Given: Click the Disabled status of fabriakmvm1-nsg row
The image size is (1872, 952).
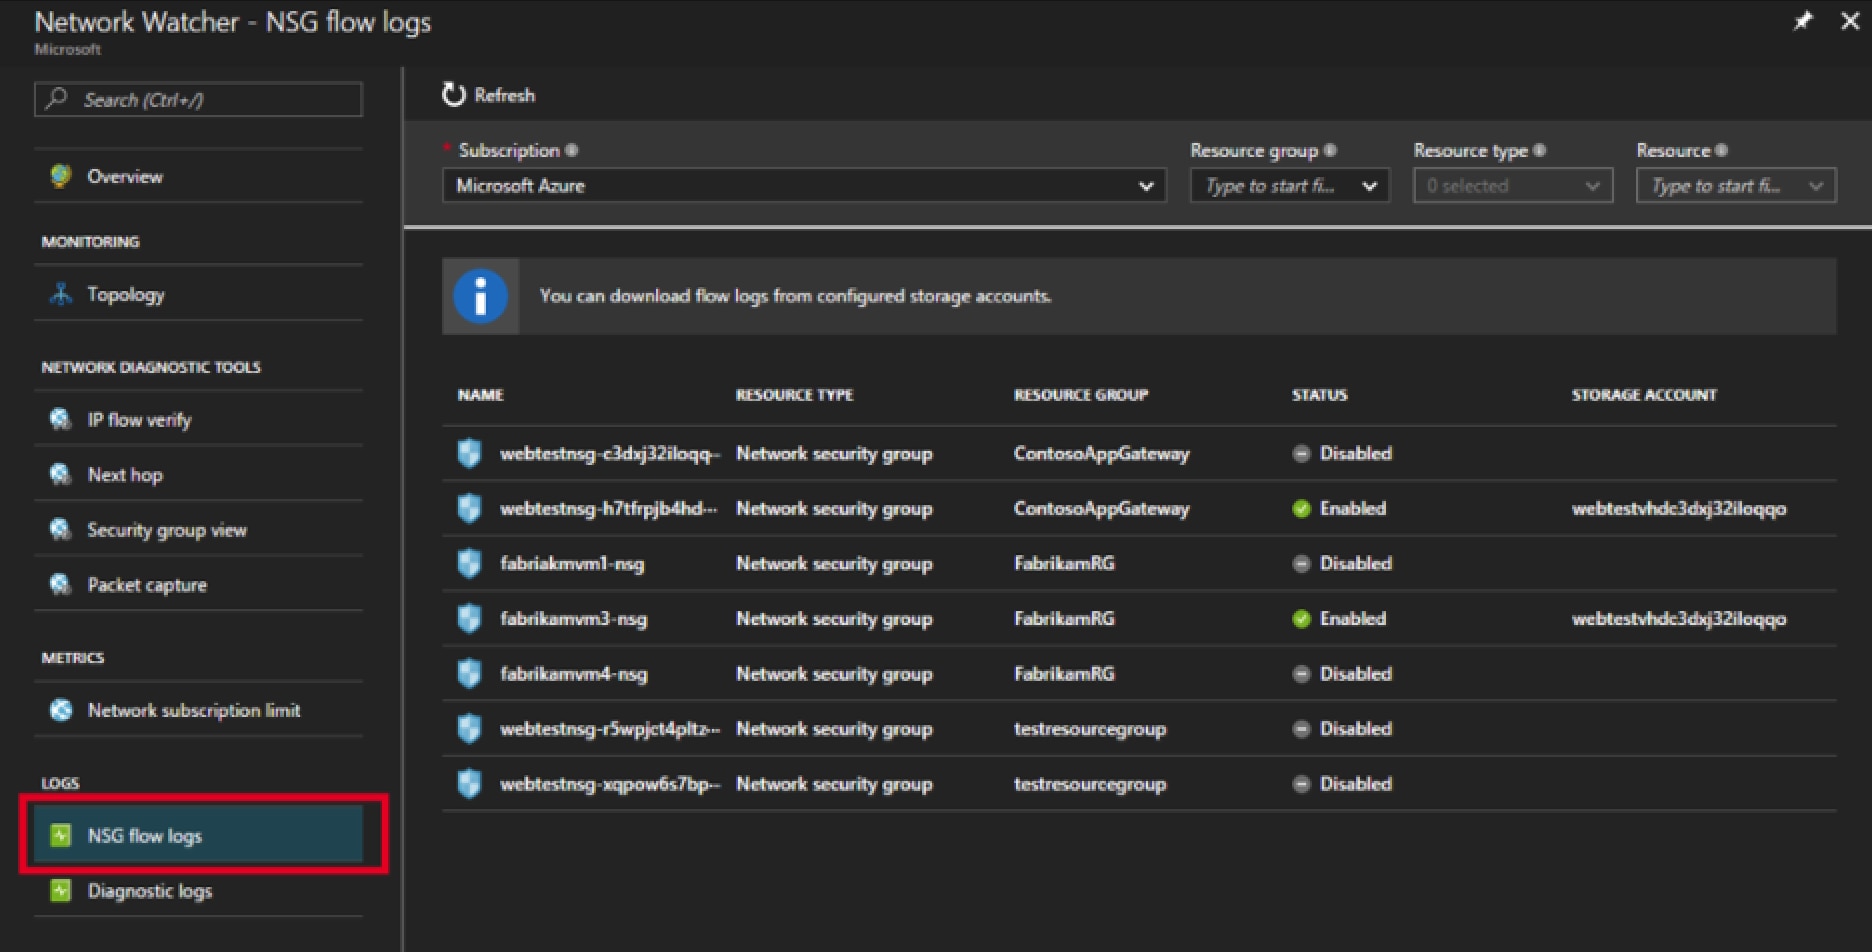Looking at the screenshot, I should tap(1342, 564).
